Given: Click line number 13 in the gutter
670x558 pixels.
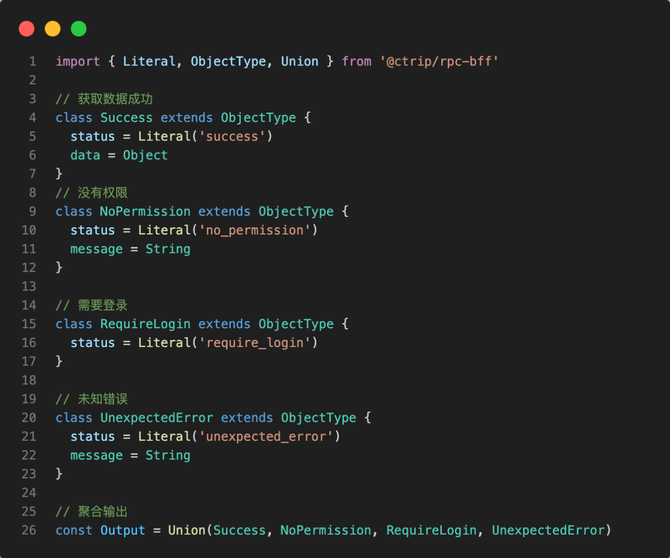Looking at the screenshot, I should click(x=29, y=286).
